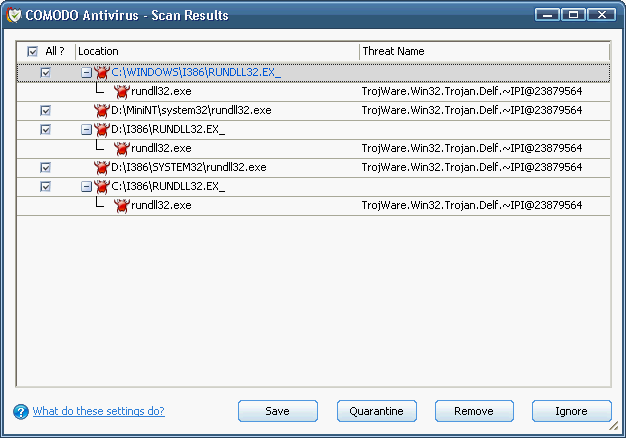The image size is (626, 438).
Task: Click the Threat Name column header
Action: pyautogui.click(x=485, y=52)
